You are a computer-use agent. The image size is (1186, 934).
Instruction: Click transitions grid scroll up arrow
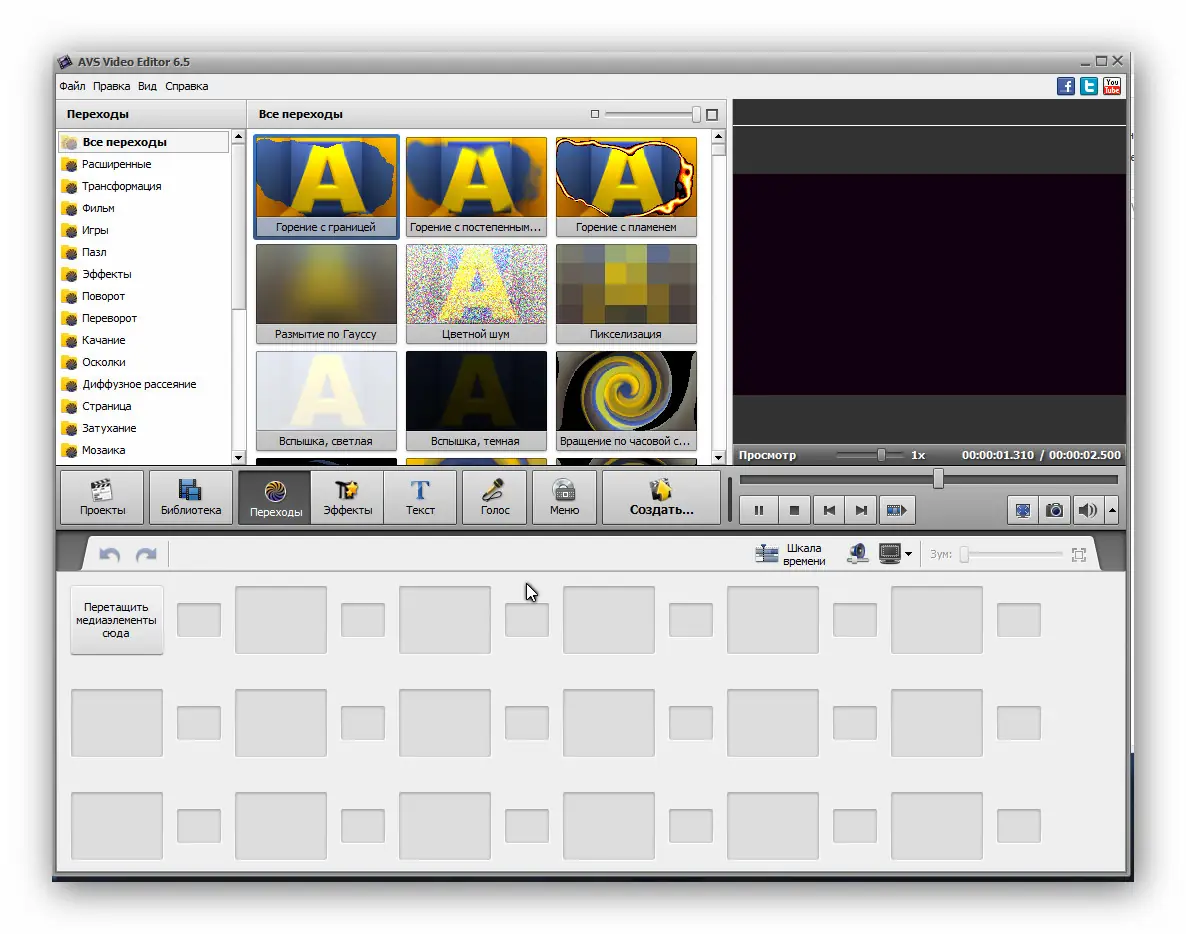click(719, 136)
